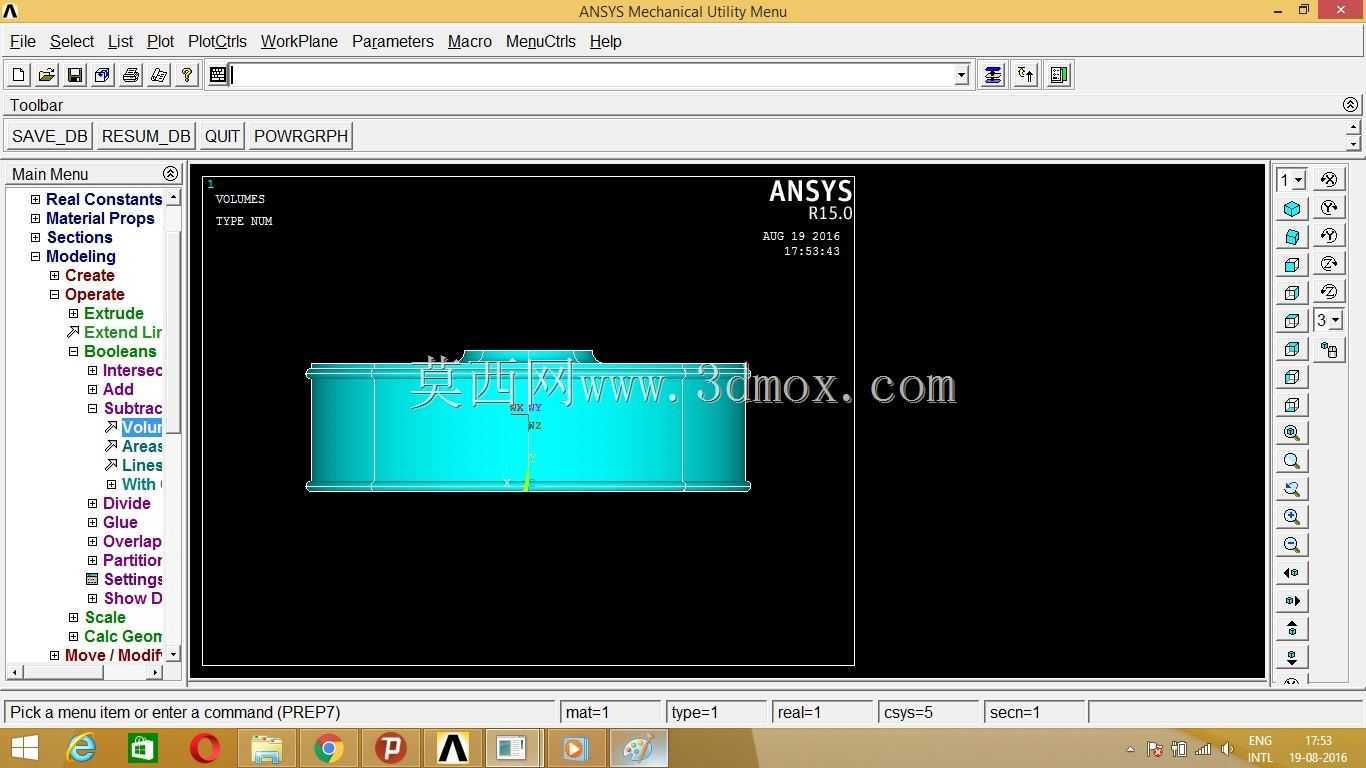Open the report generator icon
The height and width of the screenshot is (768, 1366).
158,75
